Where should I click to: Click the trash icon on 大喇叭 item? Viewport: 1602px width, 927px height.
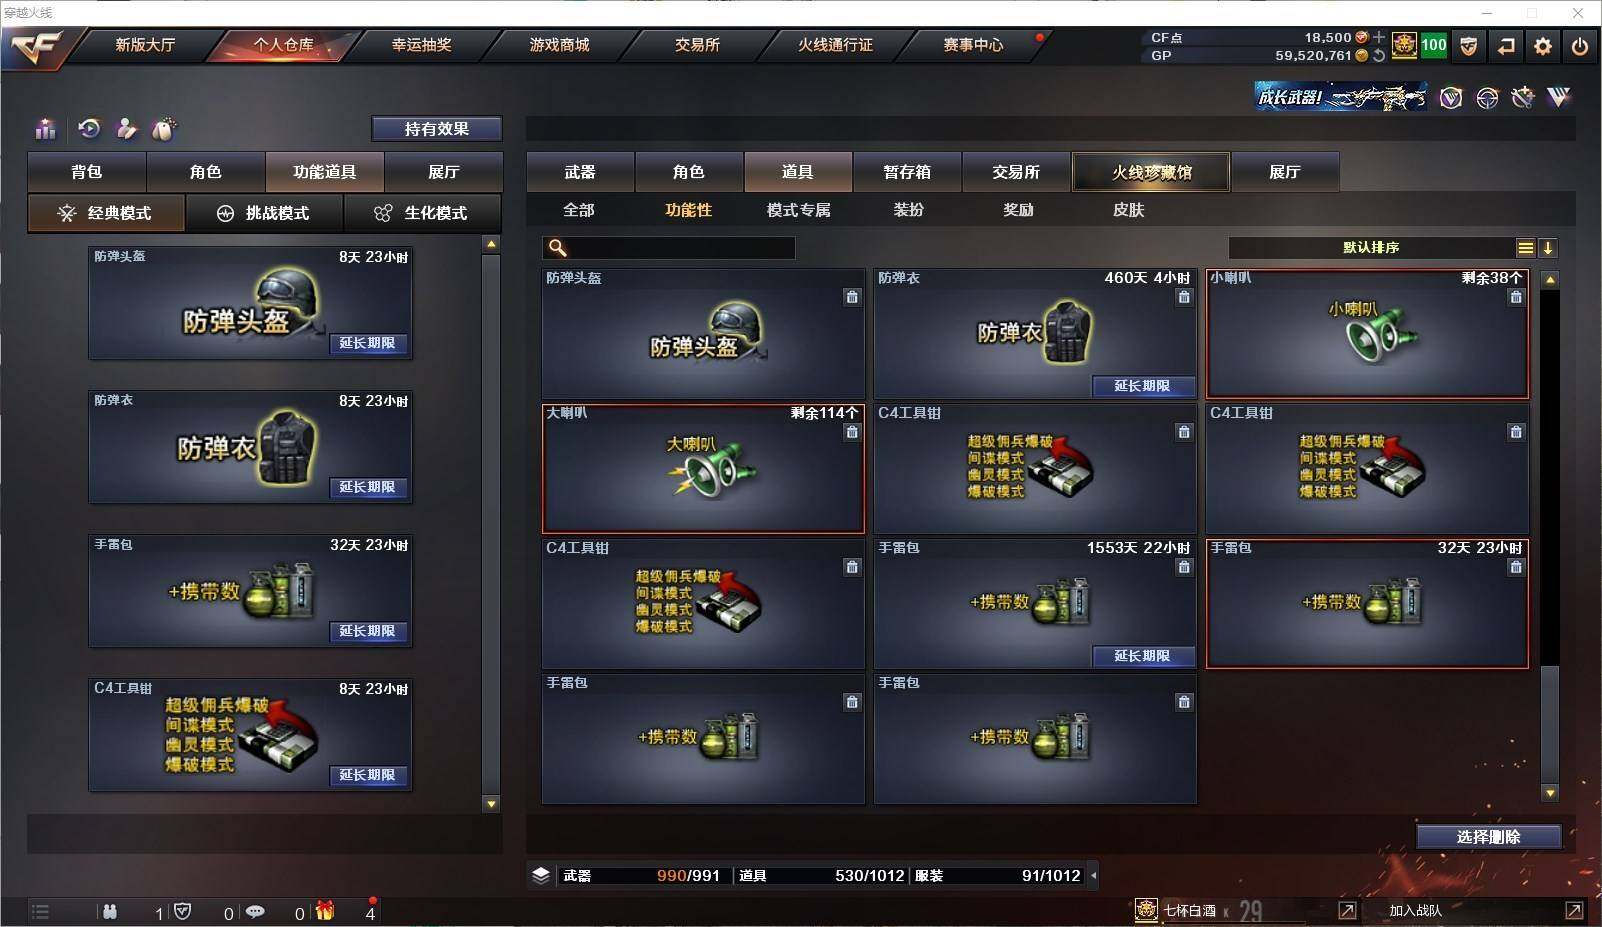pos(852,432)
